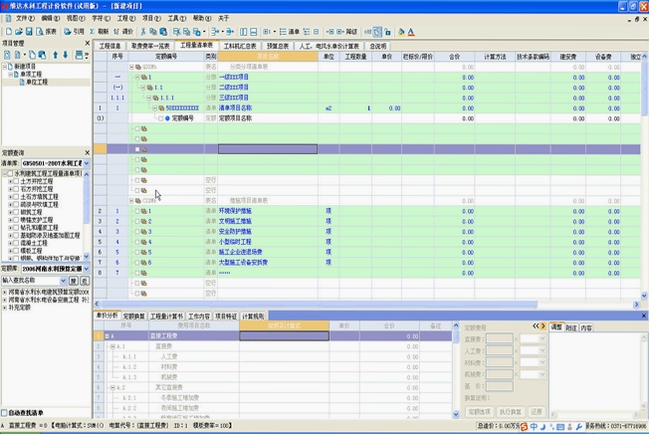Click the 调价 price adjust button
649x434 pixels.
(x=123, y=31)
